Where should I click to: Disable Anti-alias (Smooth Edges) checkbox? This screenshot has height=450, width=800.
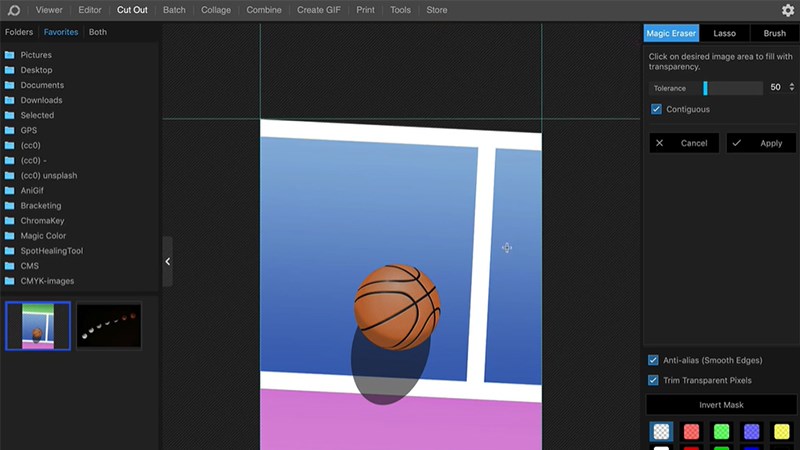click(x=654, y=360)
